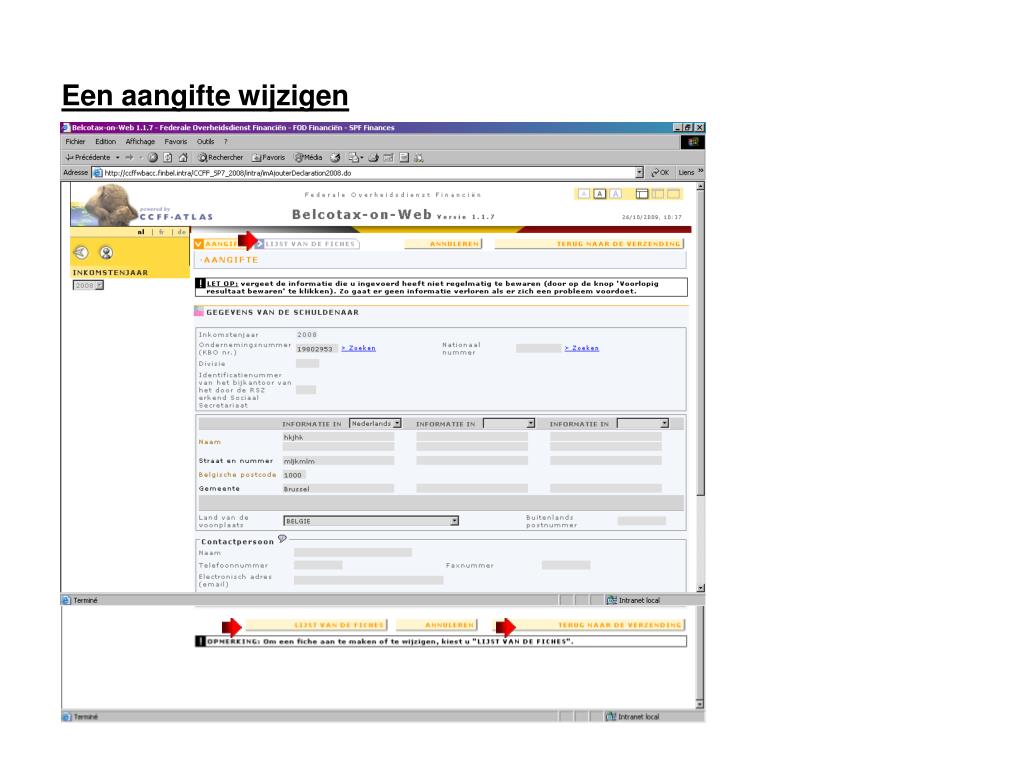
Task: Open the Land van de woonplaats dropdown
Action: click(371, 520)
